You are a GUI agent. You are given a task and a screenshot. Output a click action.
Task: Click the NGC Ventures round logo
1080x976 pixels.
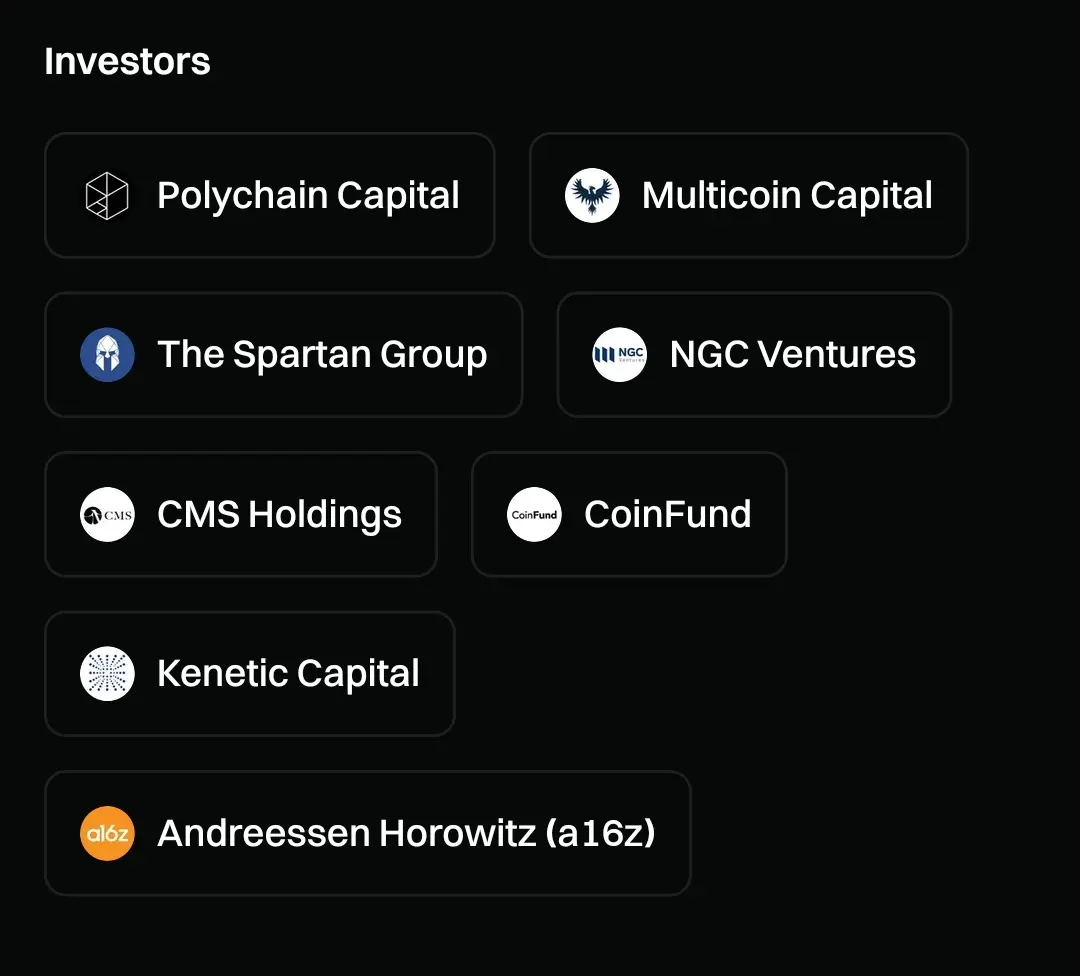(x=619, y=355)
